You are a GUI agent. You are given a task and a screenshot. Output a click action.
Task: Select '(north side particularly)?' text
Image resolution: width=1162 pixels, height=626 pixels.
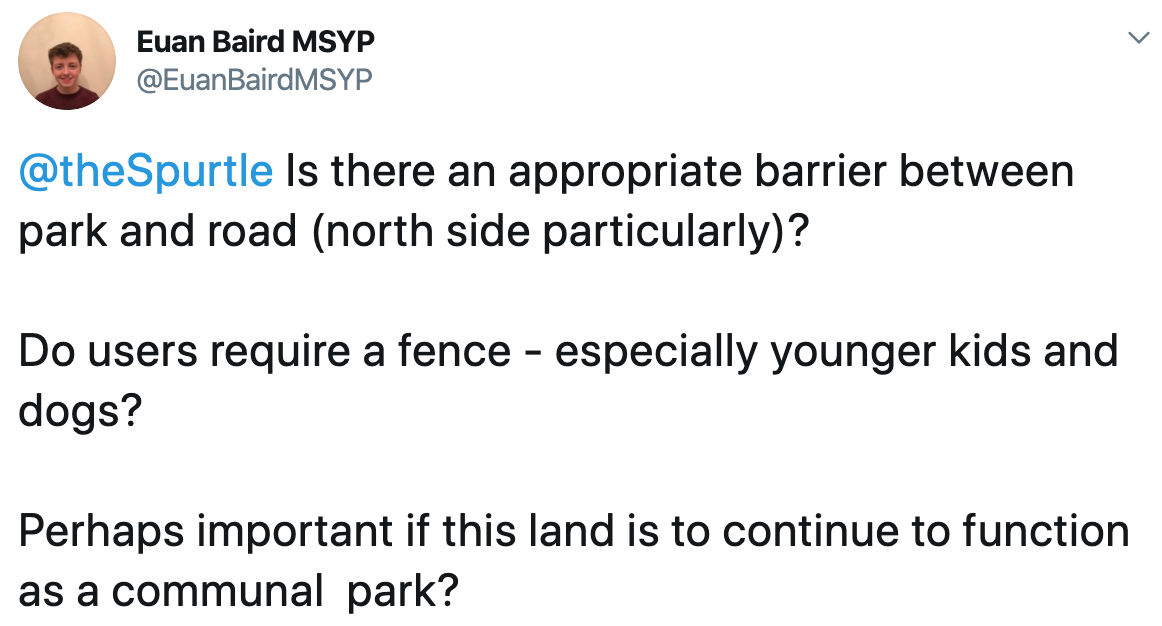560,232
